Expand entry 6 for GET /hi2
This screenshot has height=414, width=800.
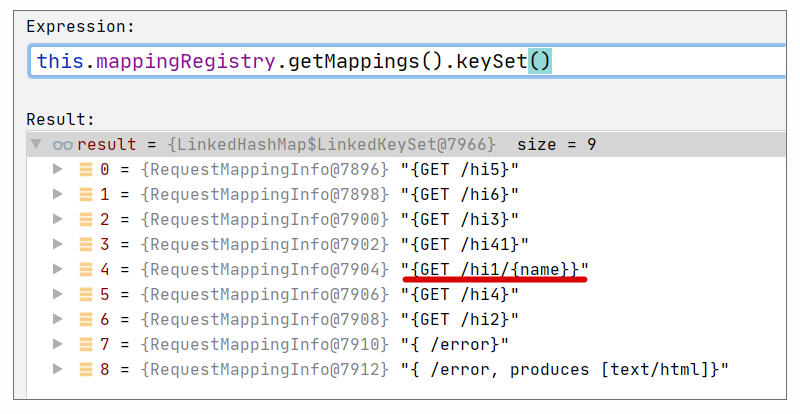[x=58, y=319]
